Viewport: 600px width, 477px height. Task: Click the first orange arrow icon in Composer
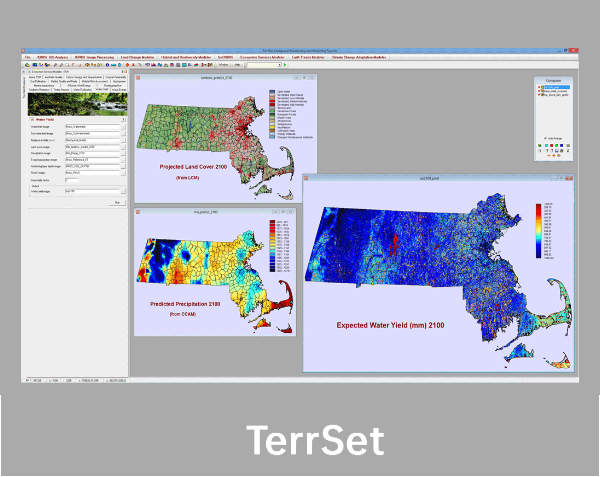pos(549,155)
